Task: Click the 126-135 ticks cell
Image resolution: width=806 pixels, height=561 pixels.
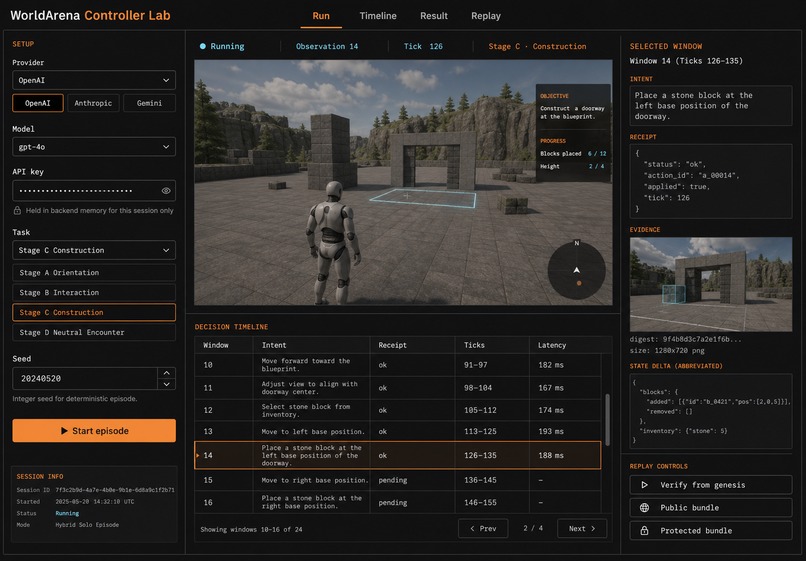Action: [480, 456]
